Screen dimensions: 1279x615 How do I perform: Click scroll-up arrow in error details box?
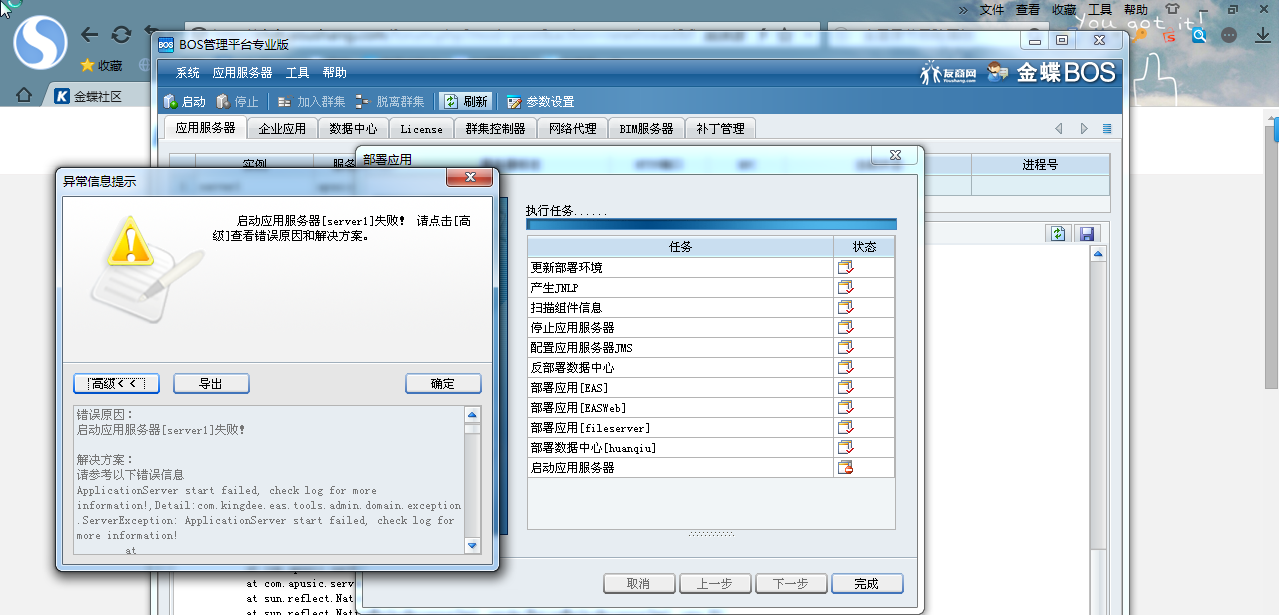[472, 414]
